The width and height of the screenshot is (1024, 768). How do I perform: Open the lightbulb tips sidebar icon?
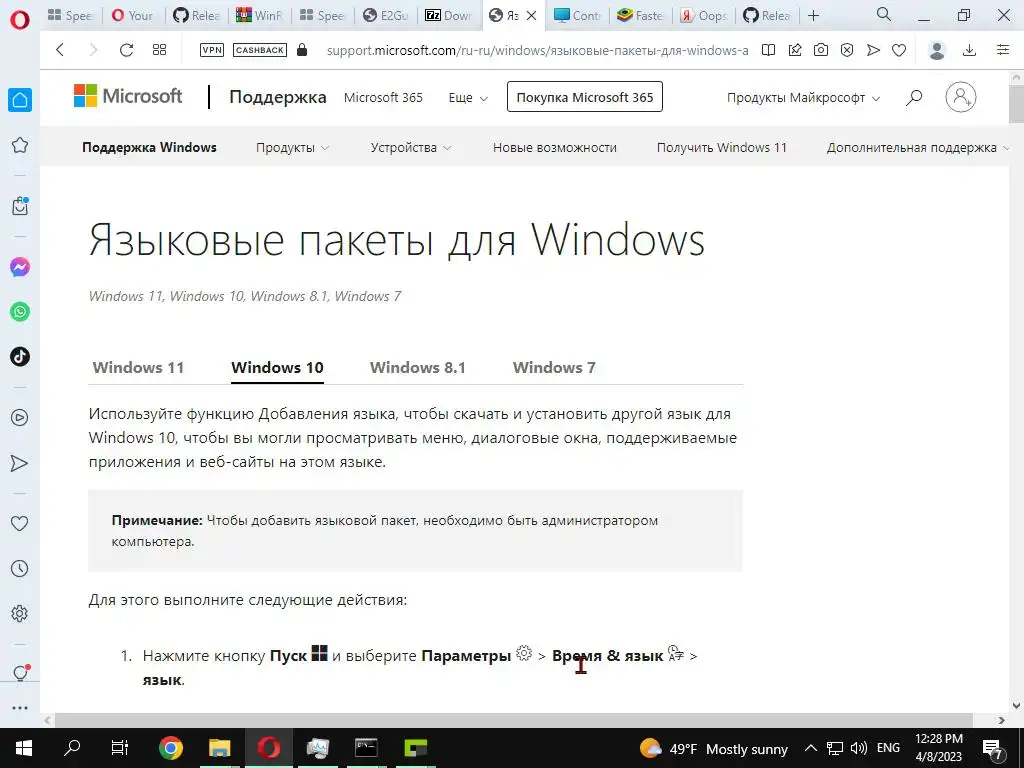tap(20, 673)
